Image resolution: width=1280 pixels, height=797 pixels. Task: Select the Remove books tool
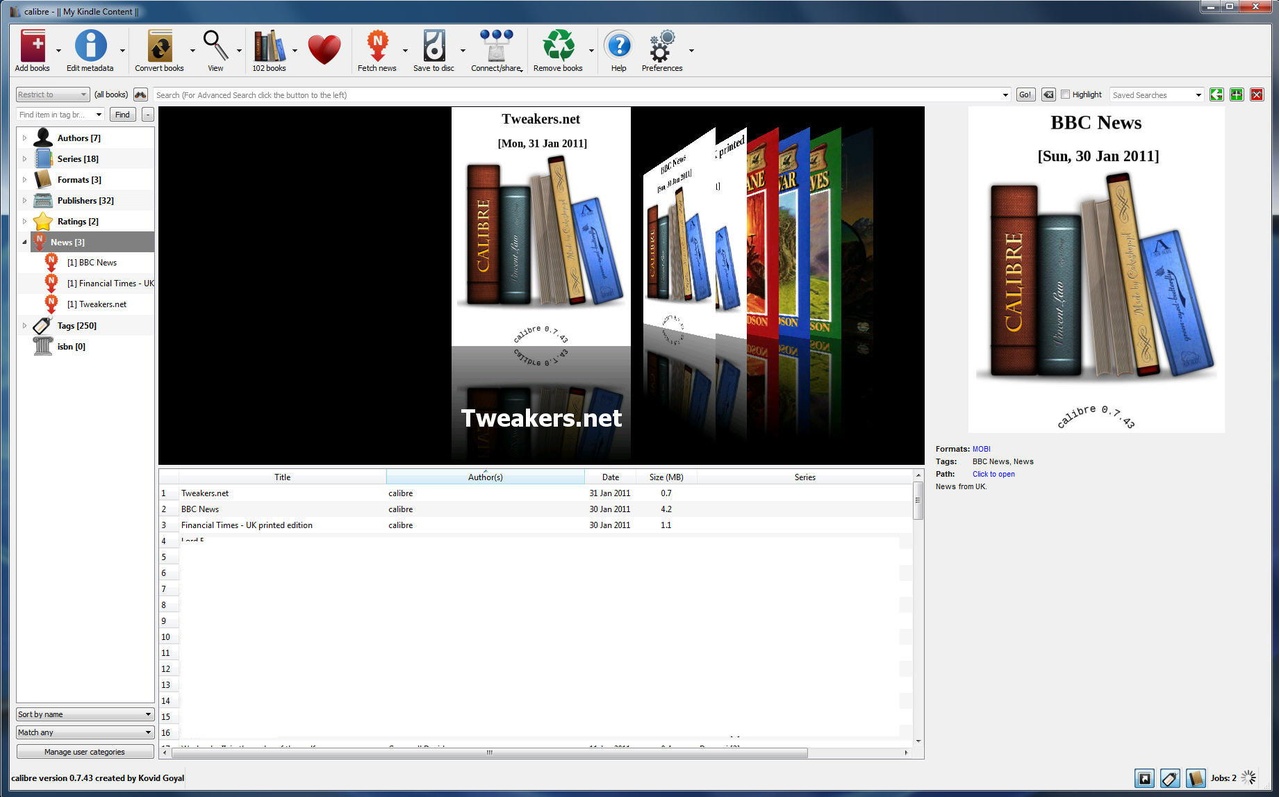point(558,45)
